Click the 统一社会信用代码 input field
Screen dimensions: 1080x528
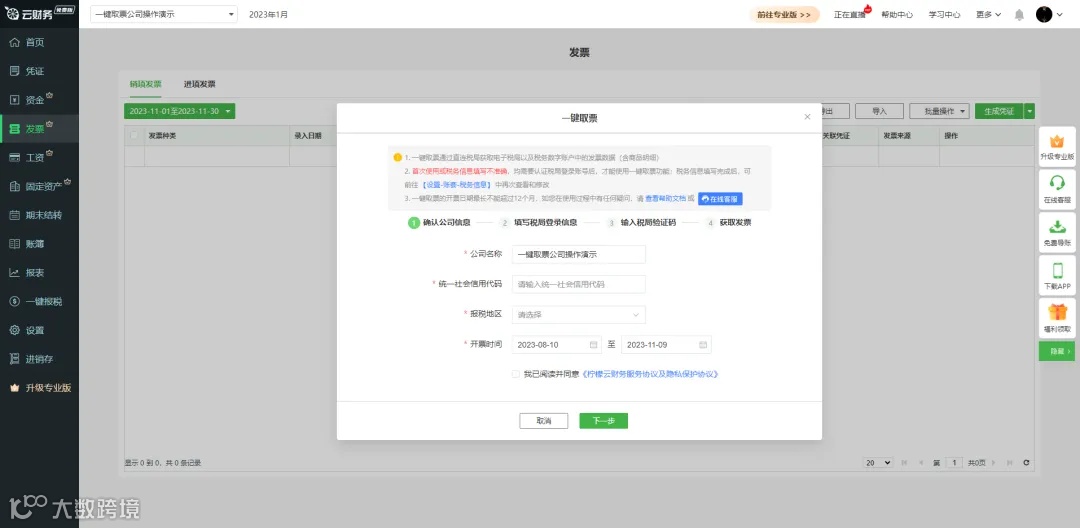coord(579,284)
